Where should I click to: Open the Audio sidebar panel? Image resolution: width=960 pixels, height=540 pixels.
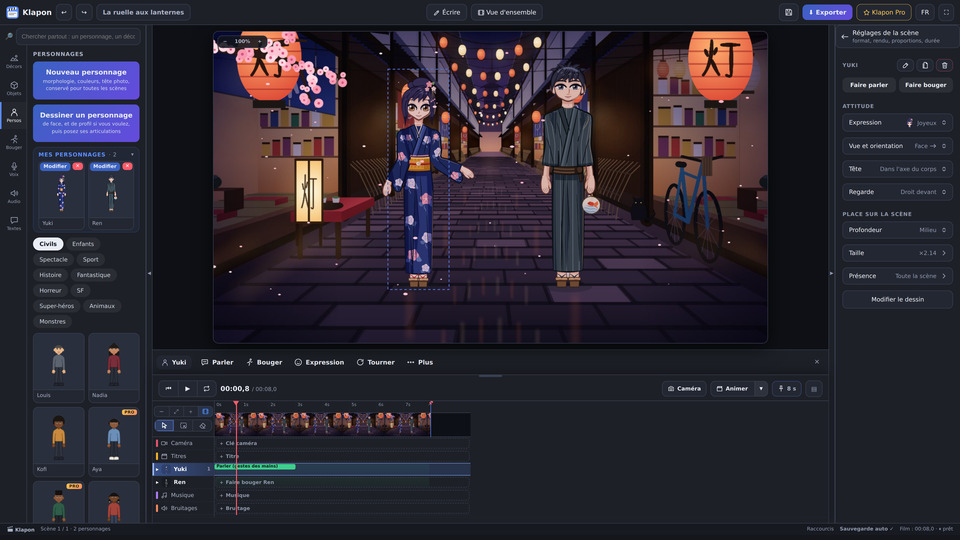pyautogui.click(x=13, y=196)
